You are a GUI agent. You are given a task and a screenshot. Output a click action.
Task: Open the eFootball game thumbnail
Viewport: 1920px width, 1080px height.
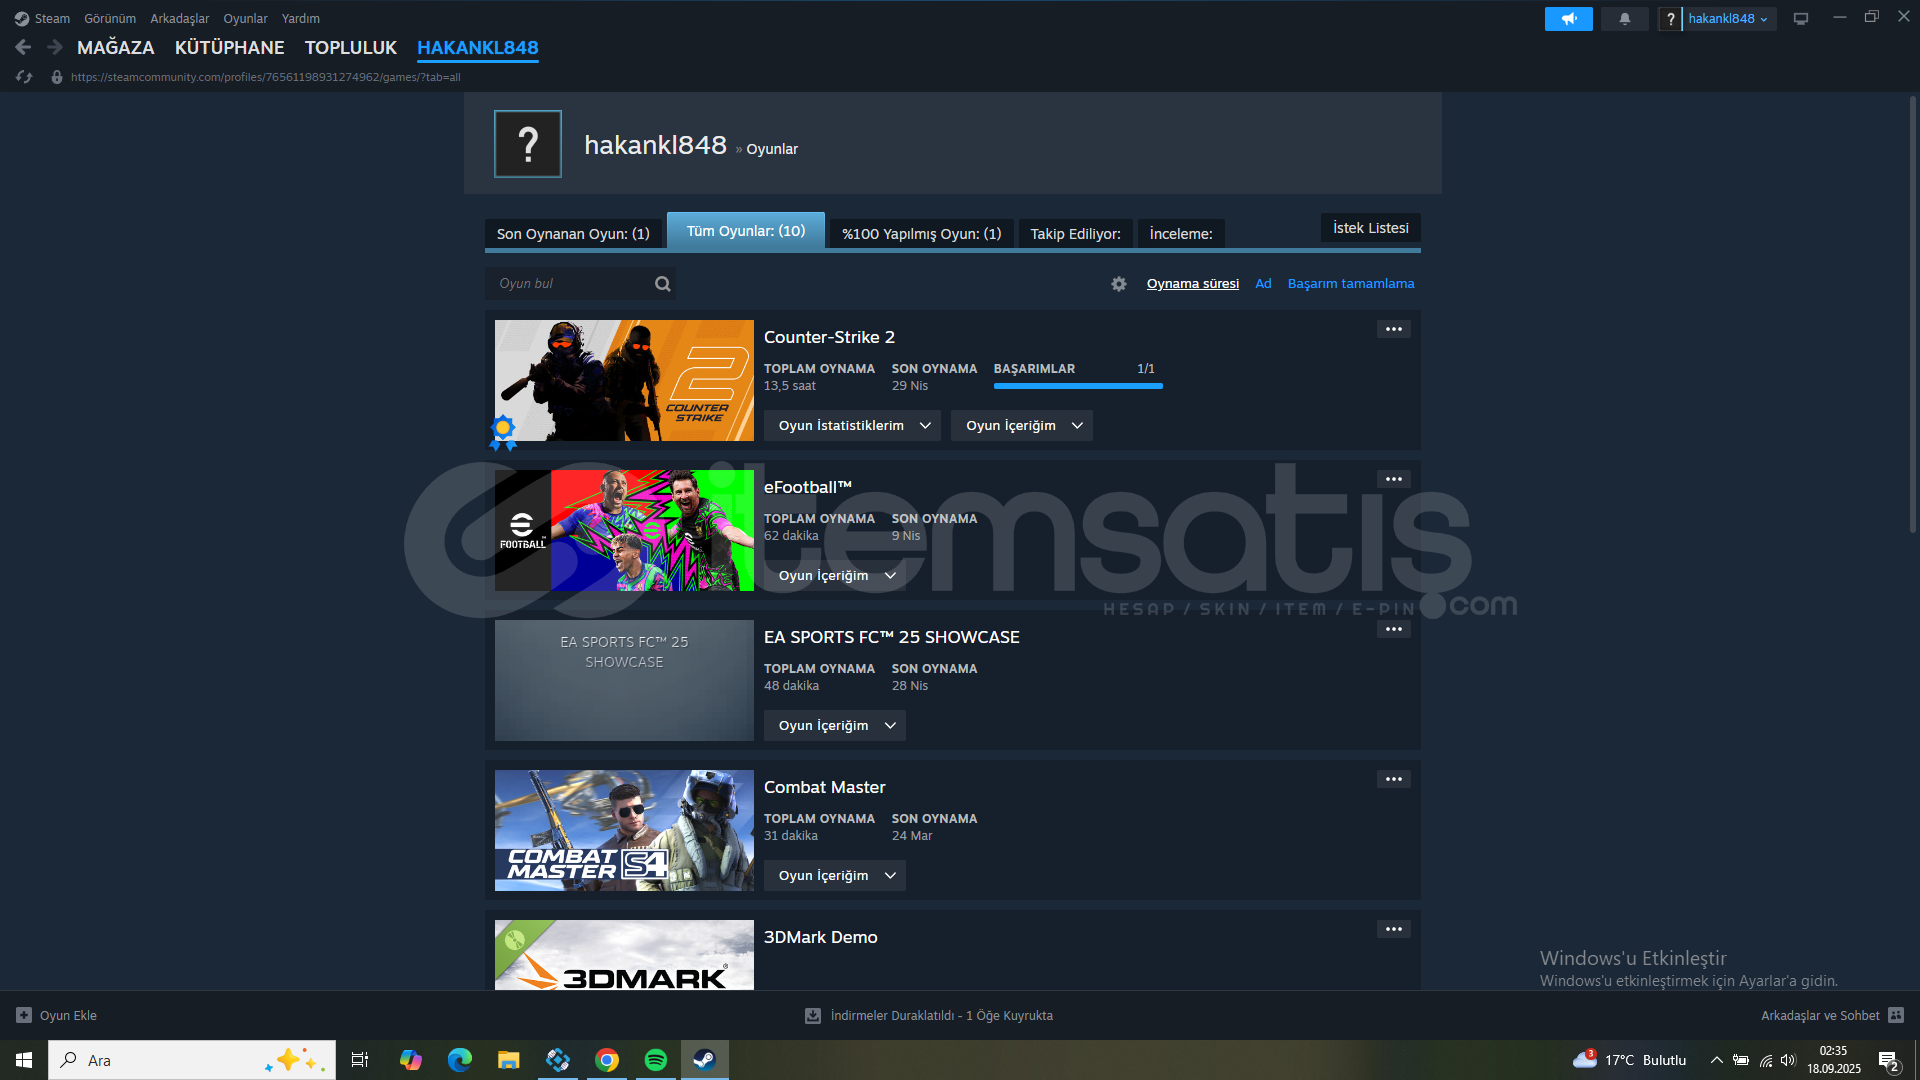click(624, 531)
